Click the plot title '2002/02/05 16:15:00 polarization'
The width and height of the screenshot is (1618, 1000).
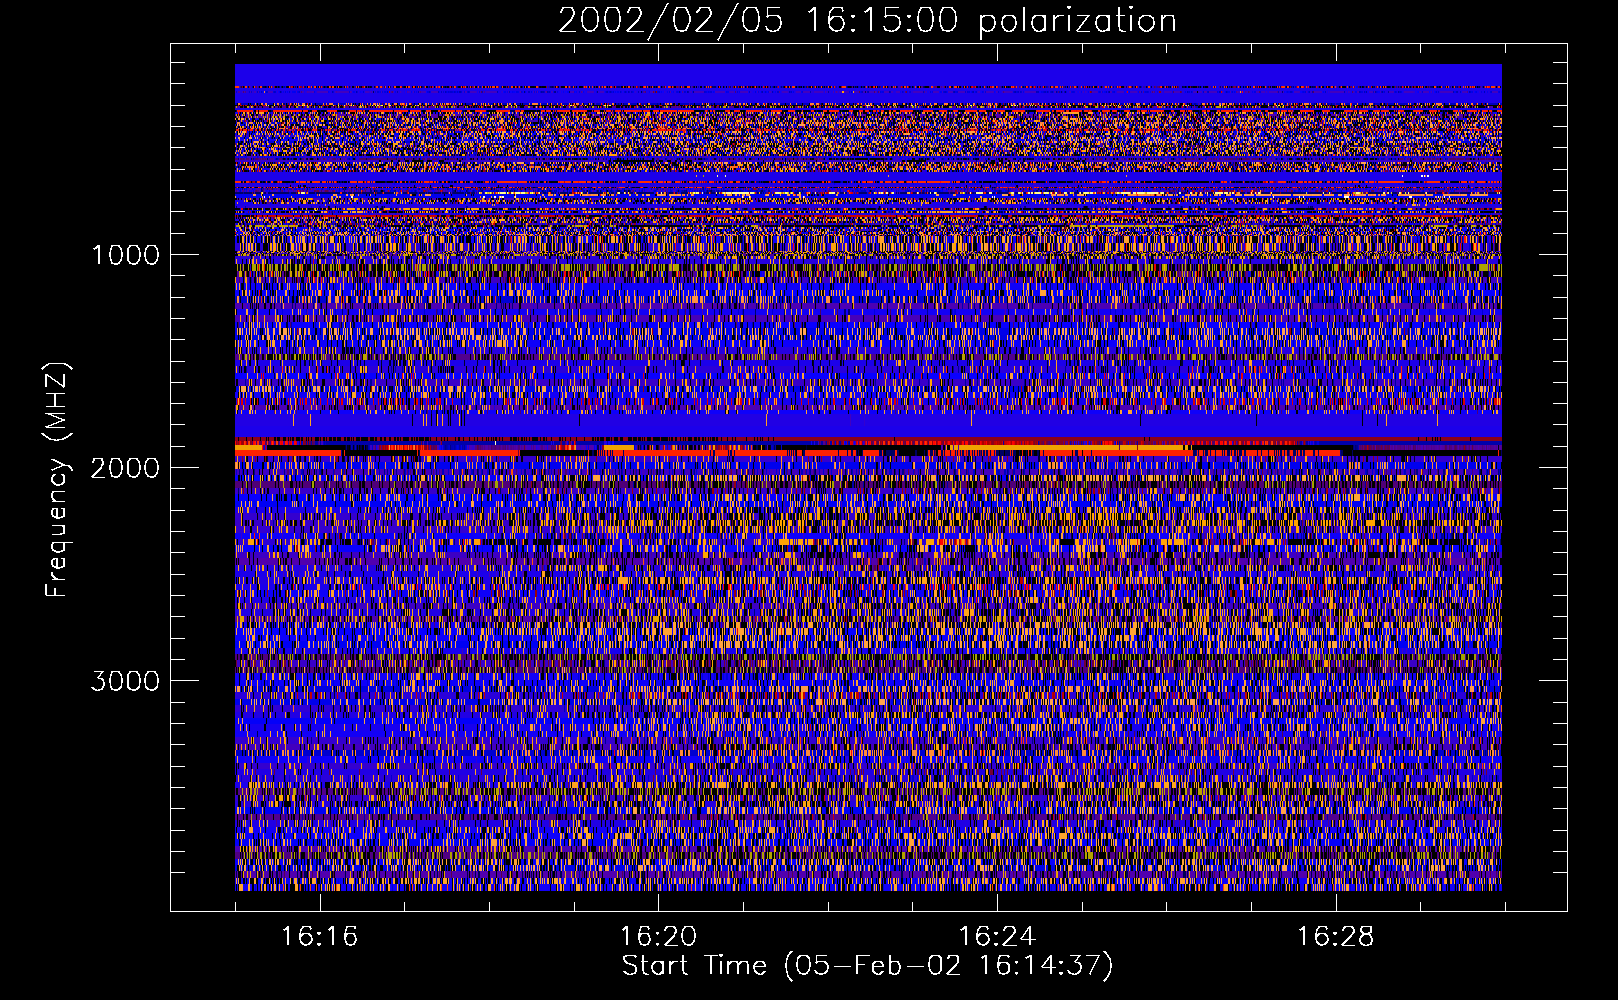(x=867, y=21)
